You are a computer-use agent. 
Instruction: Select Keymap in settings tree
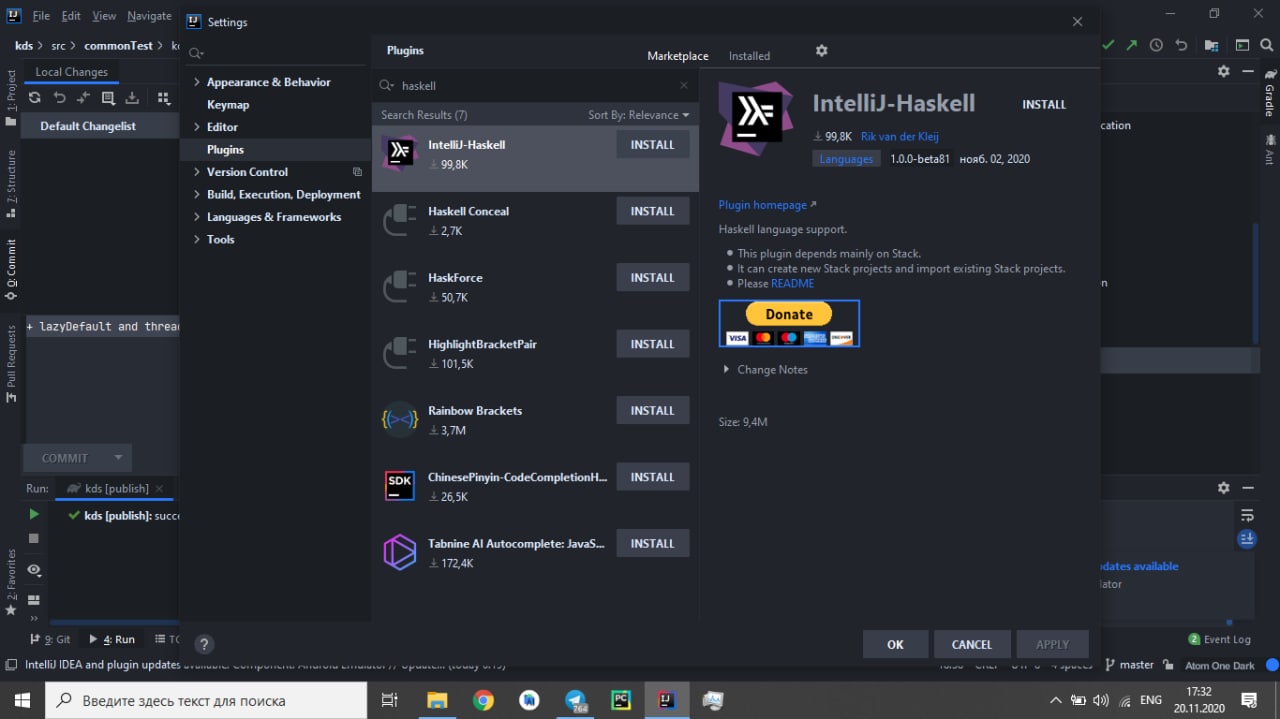point(228,105)
